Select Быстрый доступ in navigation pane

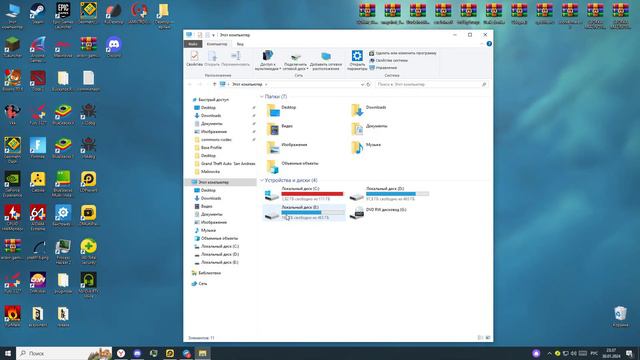213,100
